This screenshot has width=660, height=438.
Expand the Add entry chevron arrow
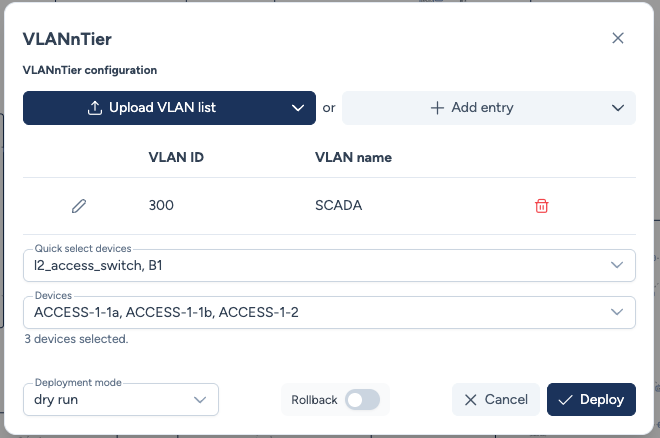click(x=616, y=108)
